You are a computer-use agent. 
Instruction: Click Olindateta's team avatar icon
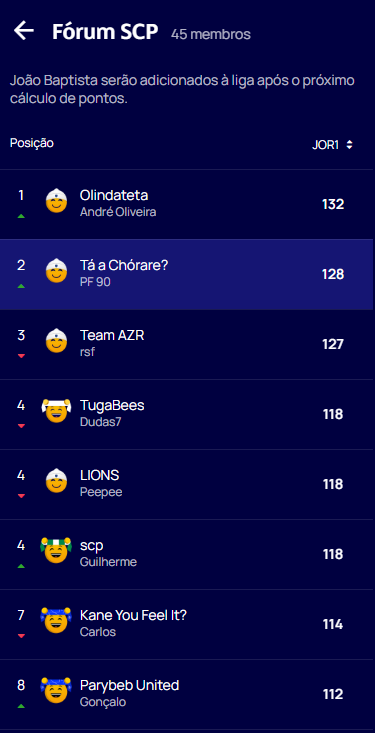point(56,201)
